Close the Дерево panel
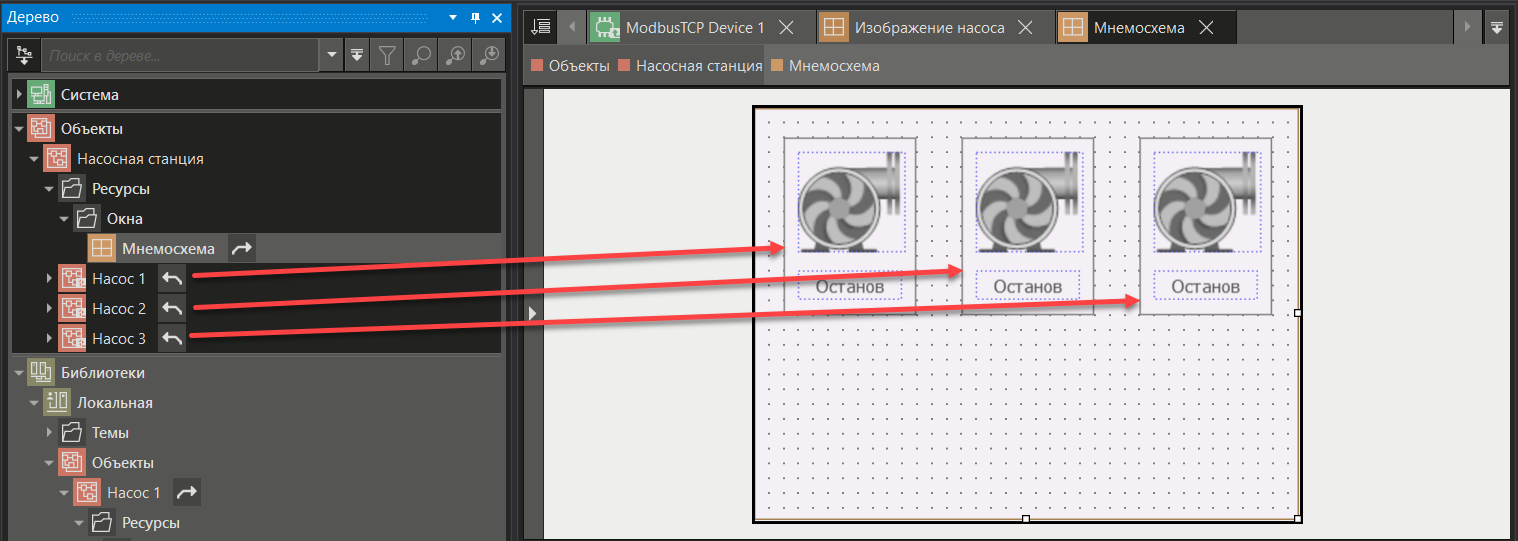 [x=496, y=17]
